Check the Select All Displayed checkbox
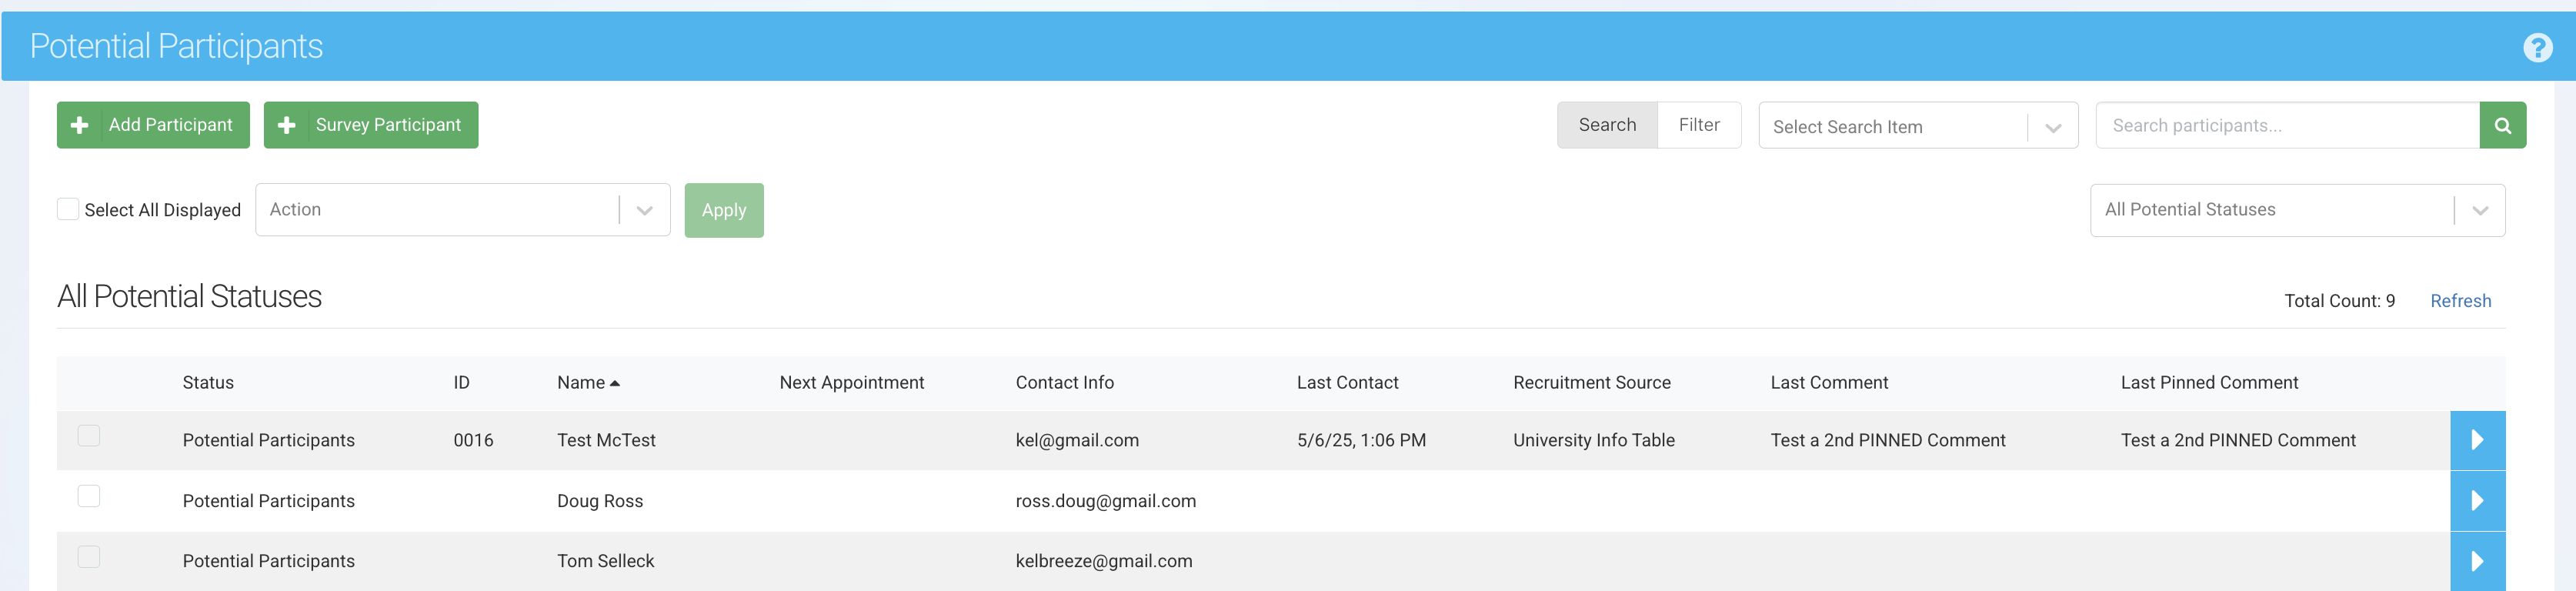Screen dimensions: 2576x591 [68, 209]
